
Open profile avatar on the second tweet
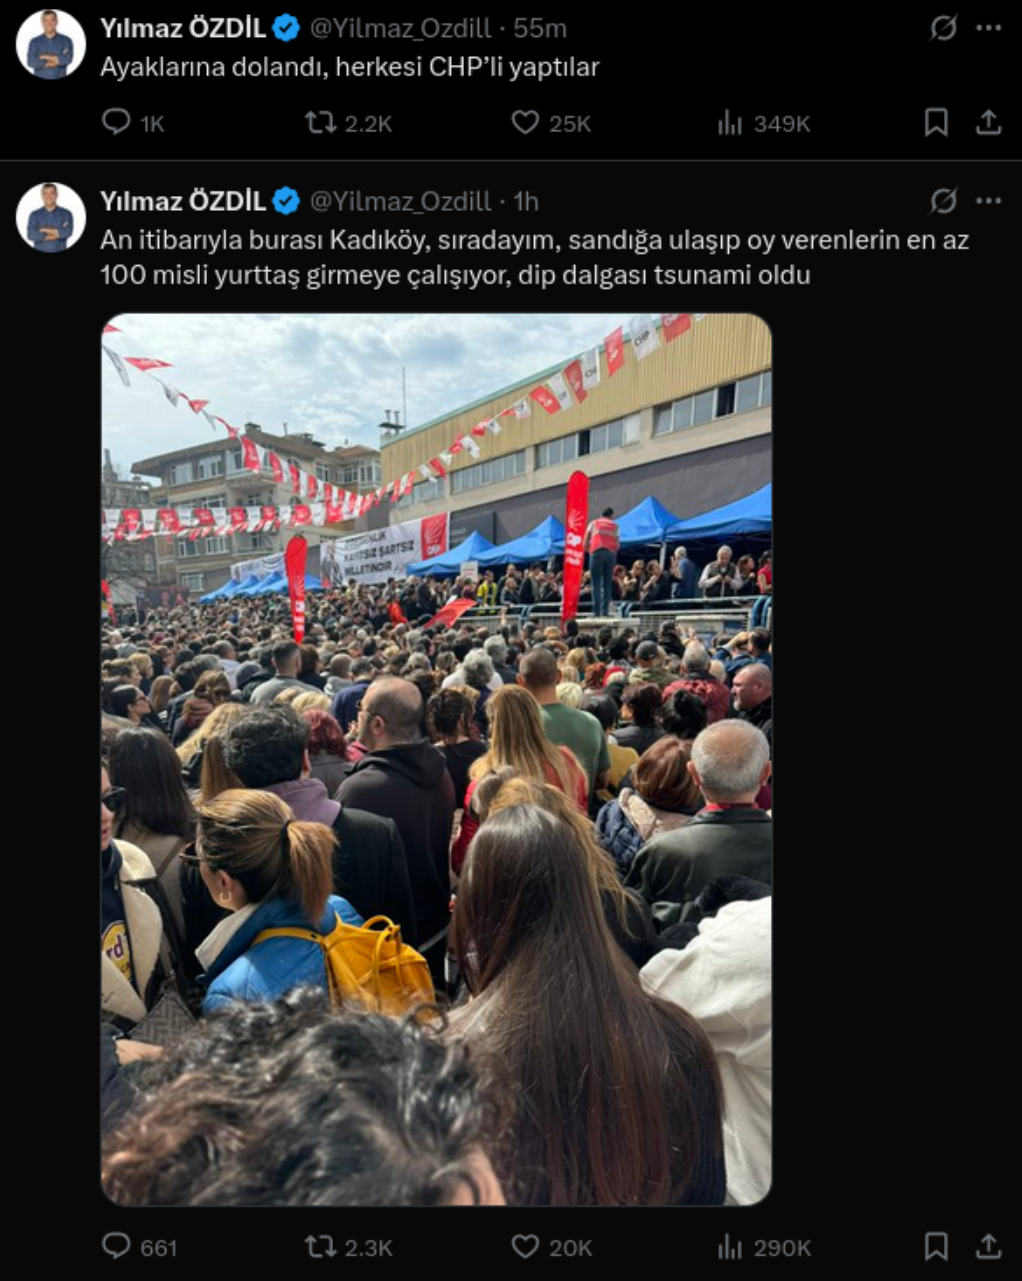(x=50, y=217)
